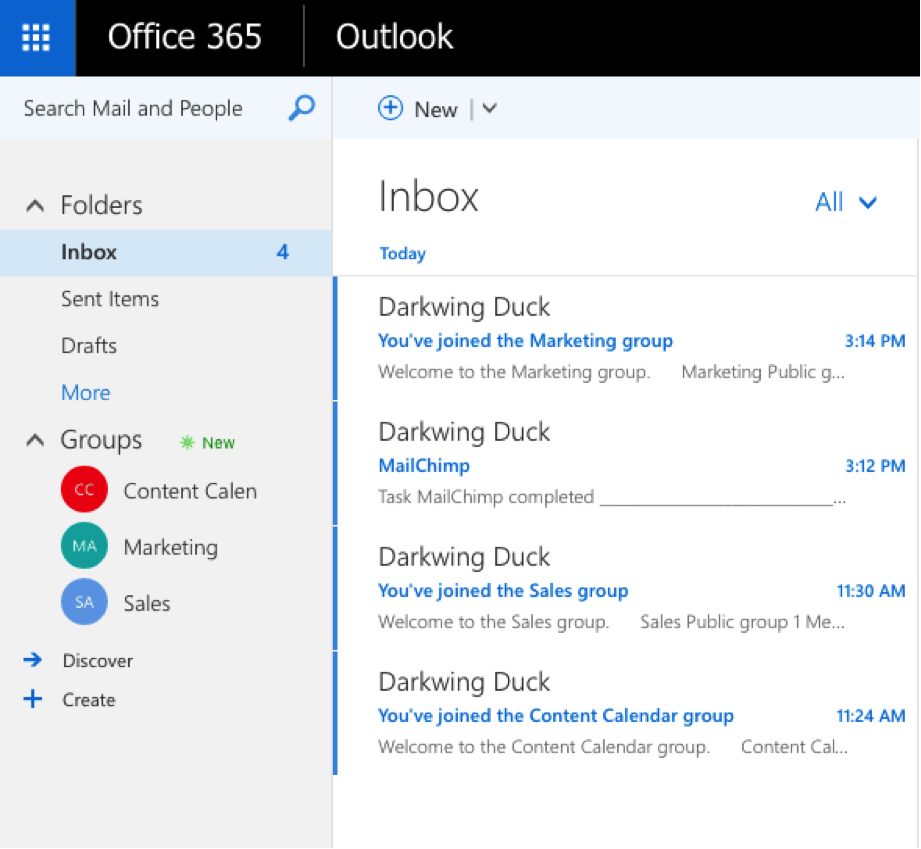
Task: Open the MailChimp email
Action: (627, 464)
